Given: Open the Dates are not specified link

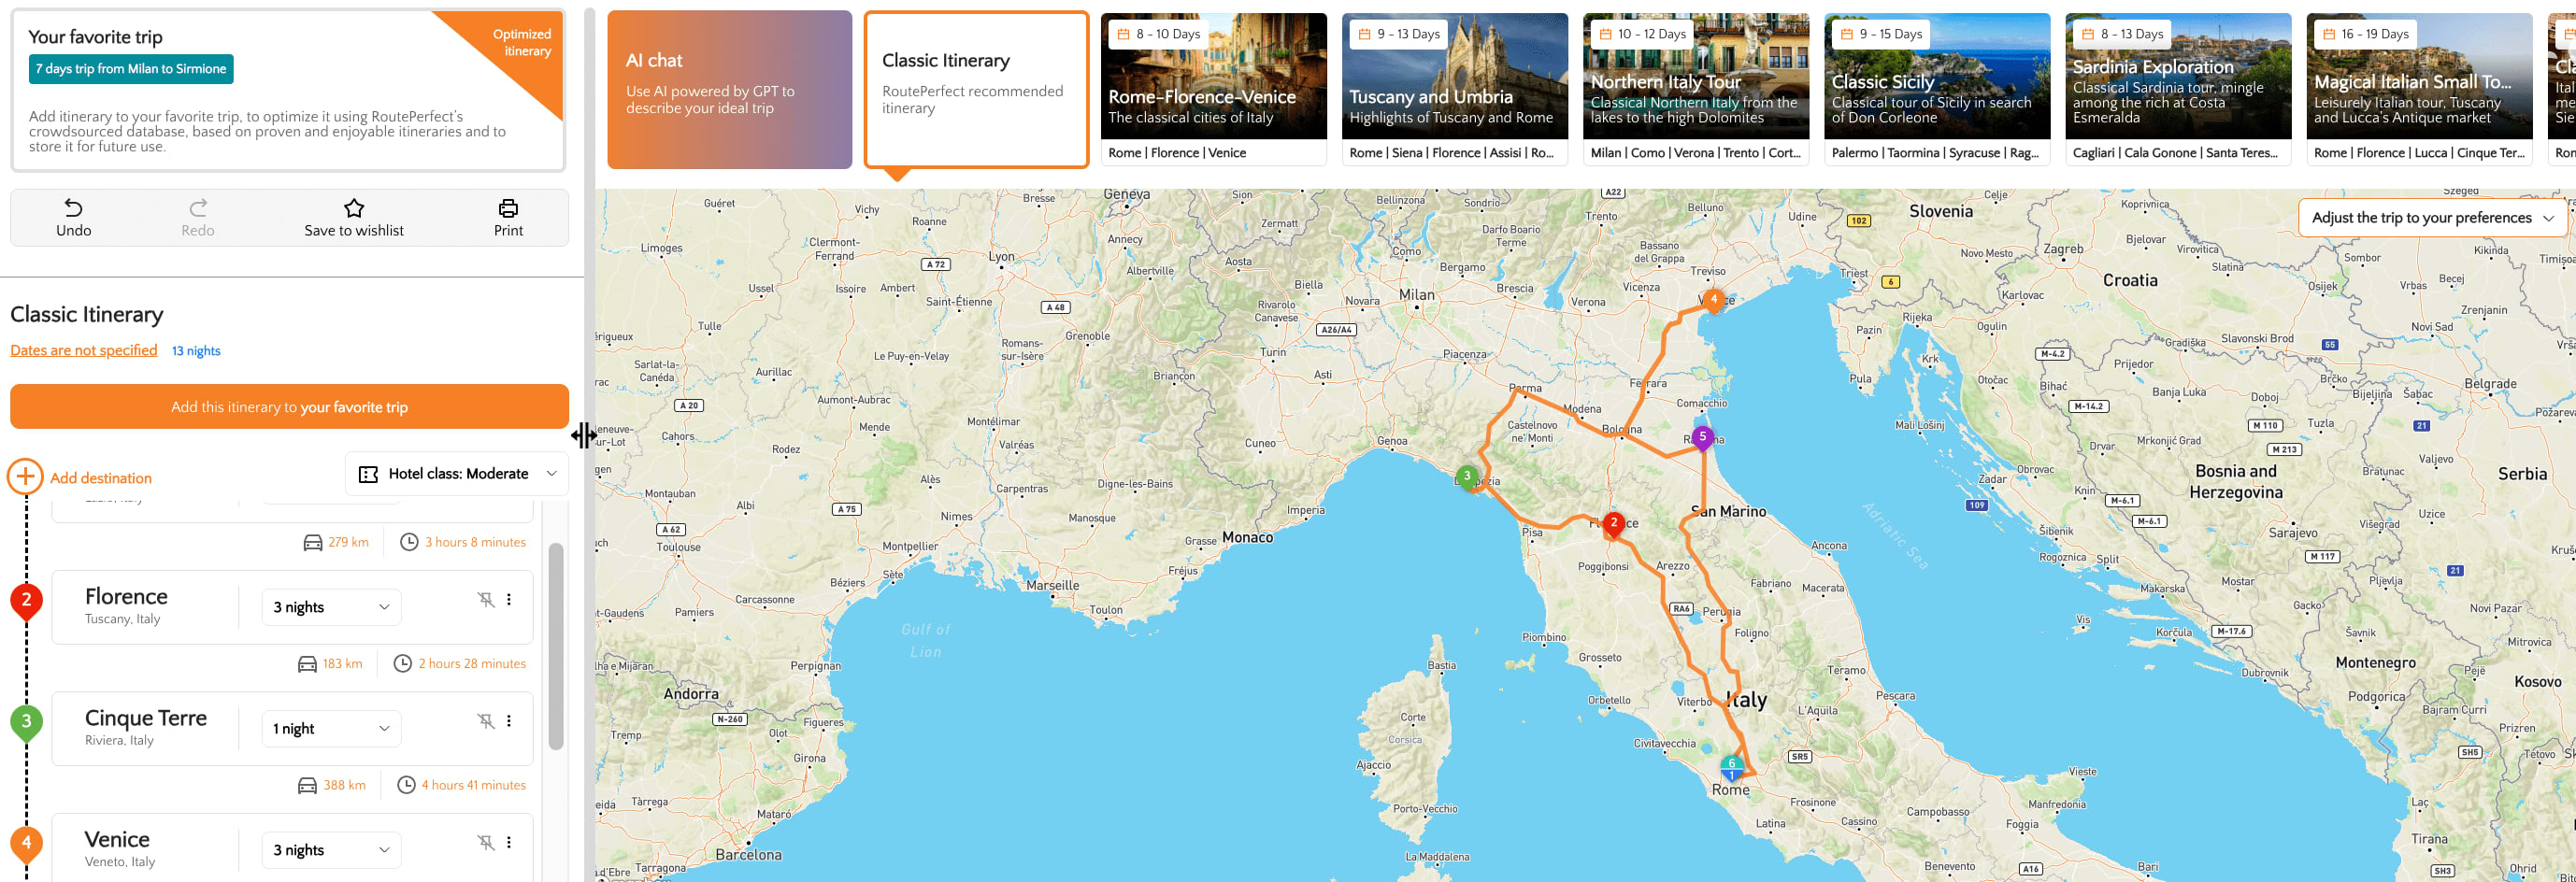Looking at the screenshot, I should point(83,350).
